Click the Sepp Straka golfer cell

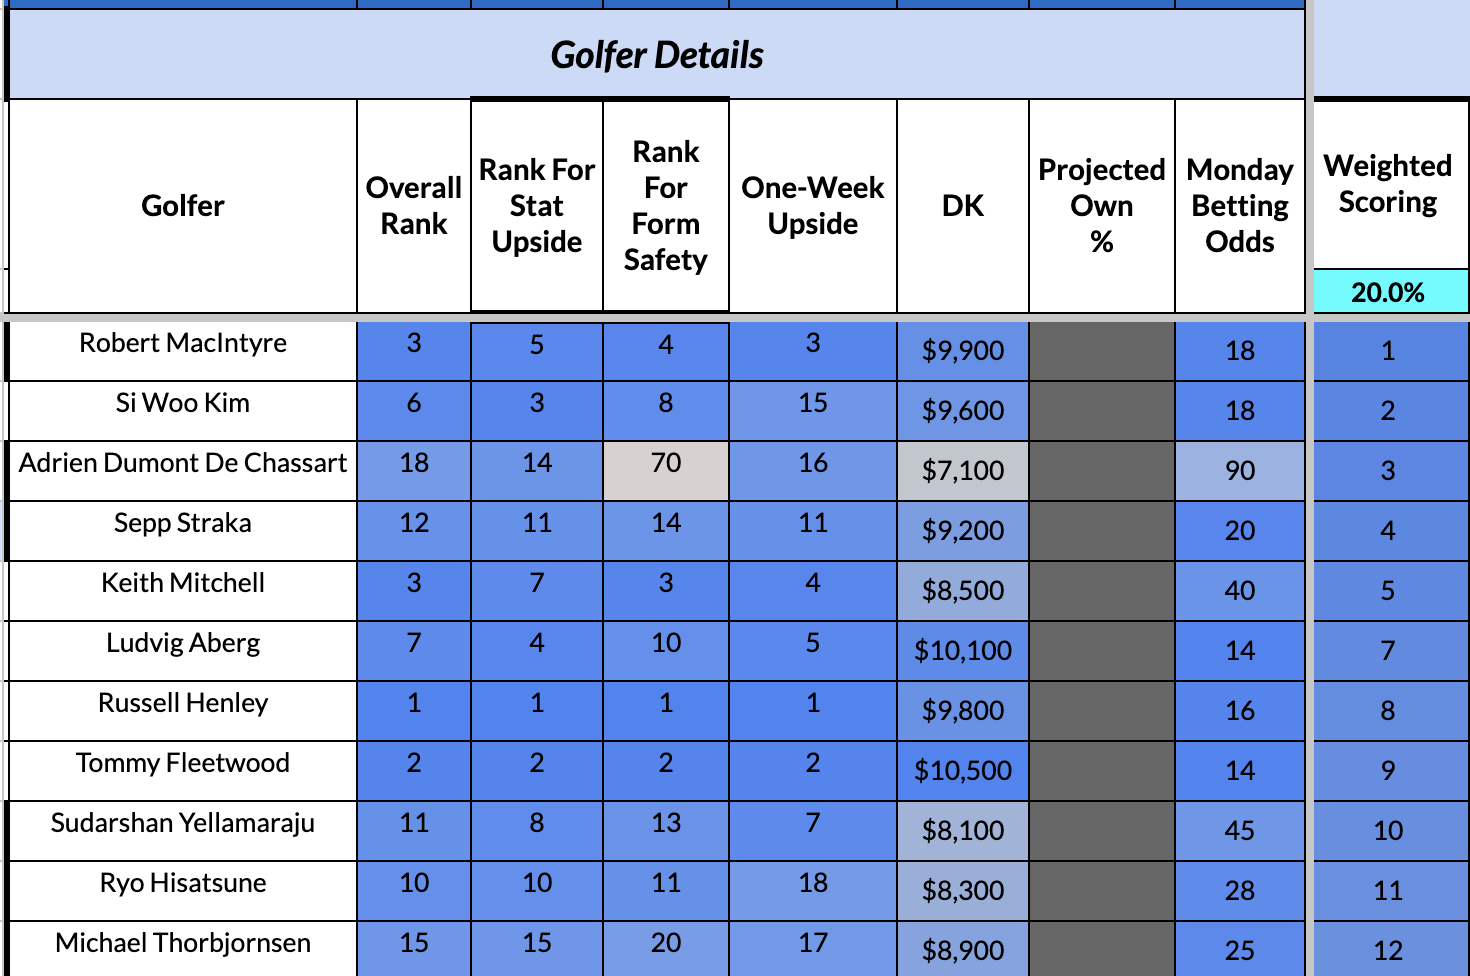click(x=182, y=523)
